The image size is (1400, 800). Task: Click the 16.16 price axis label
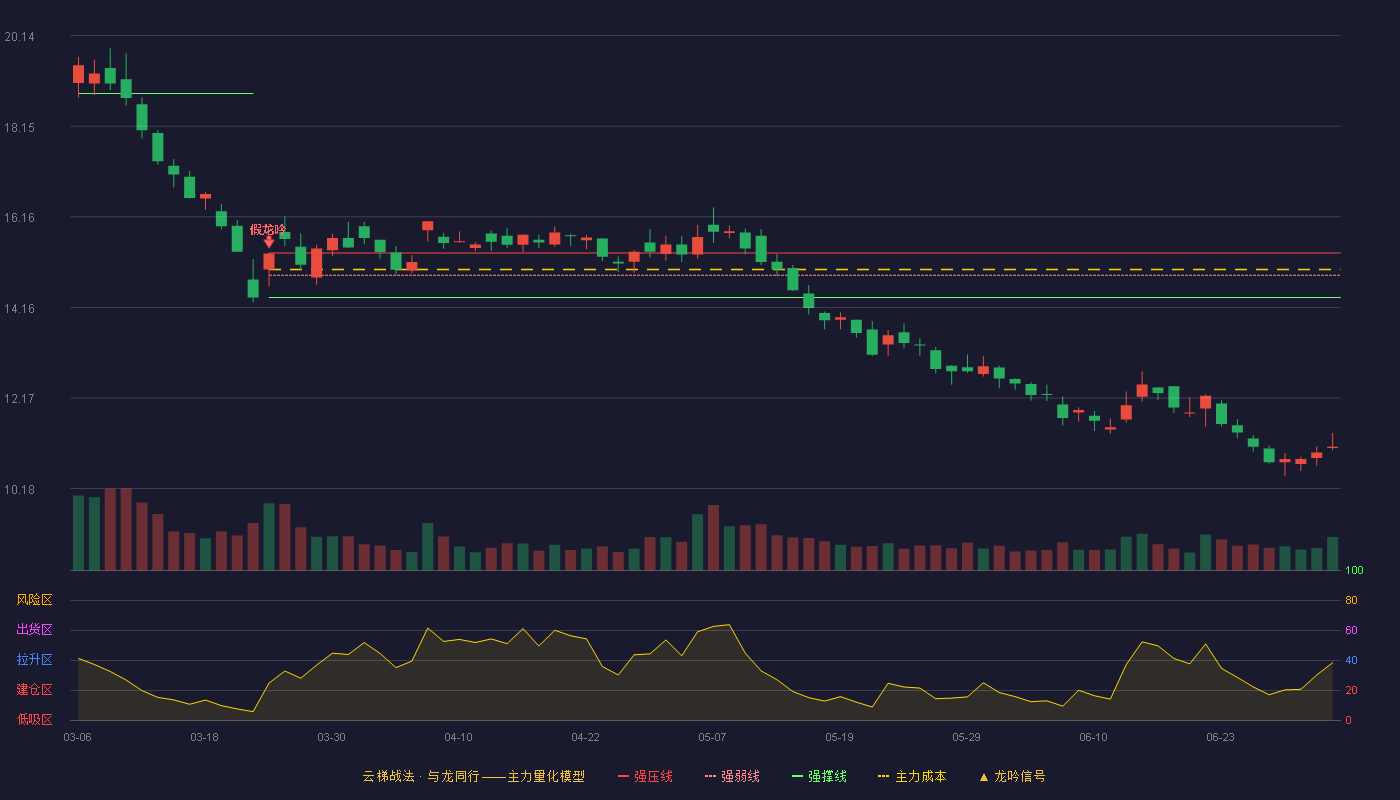(19, 217)
